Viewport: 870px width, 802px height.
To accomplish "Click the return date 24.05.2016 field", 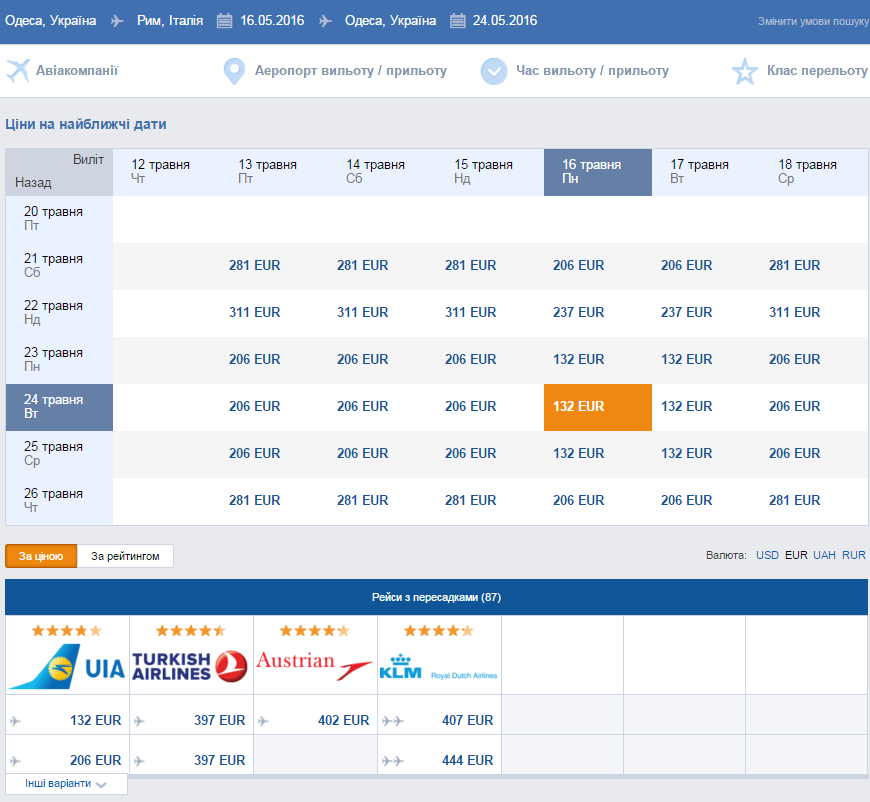I will tap(505, 21).
